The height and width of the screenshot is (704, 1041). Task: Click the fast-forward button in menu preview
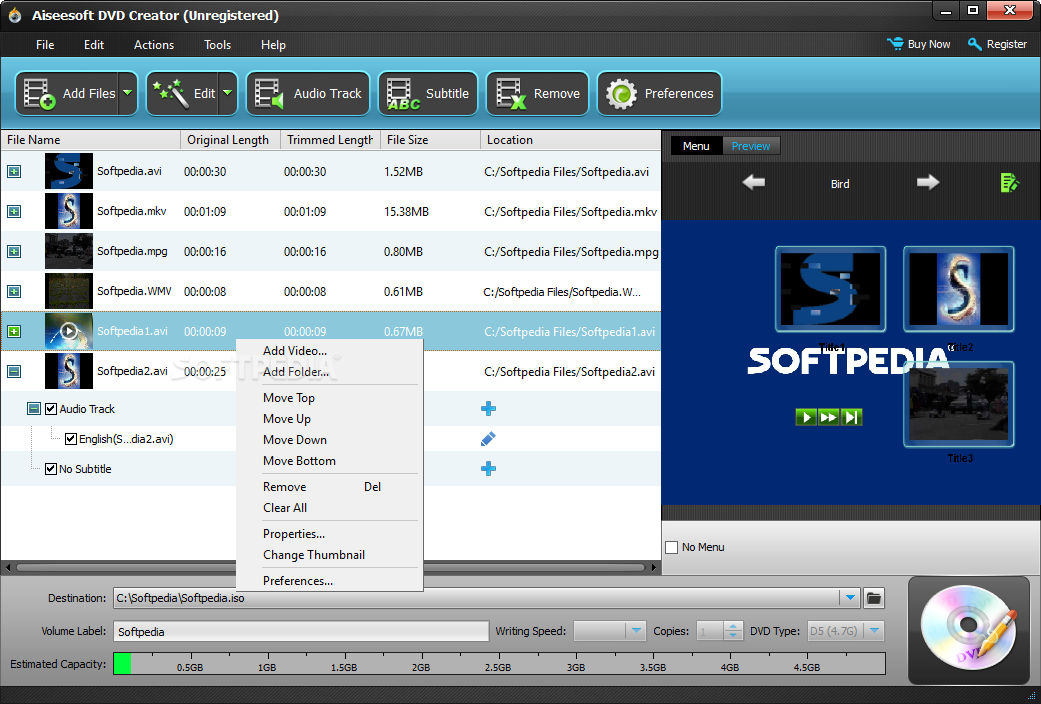click(829, 417)
